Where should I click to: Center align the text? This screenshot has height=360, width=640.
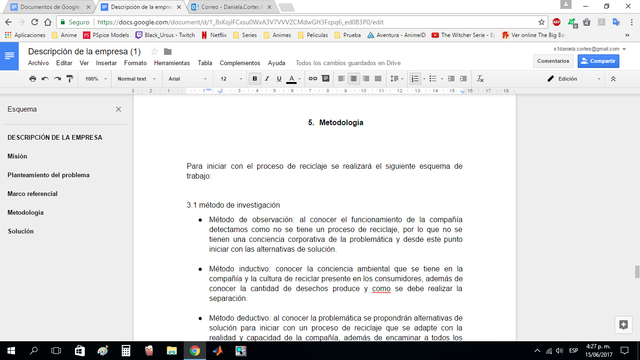353,79
